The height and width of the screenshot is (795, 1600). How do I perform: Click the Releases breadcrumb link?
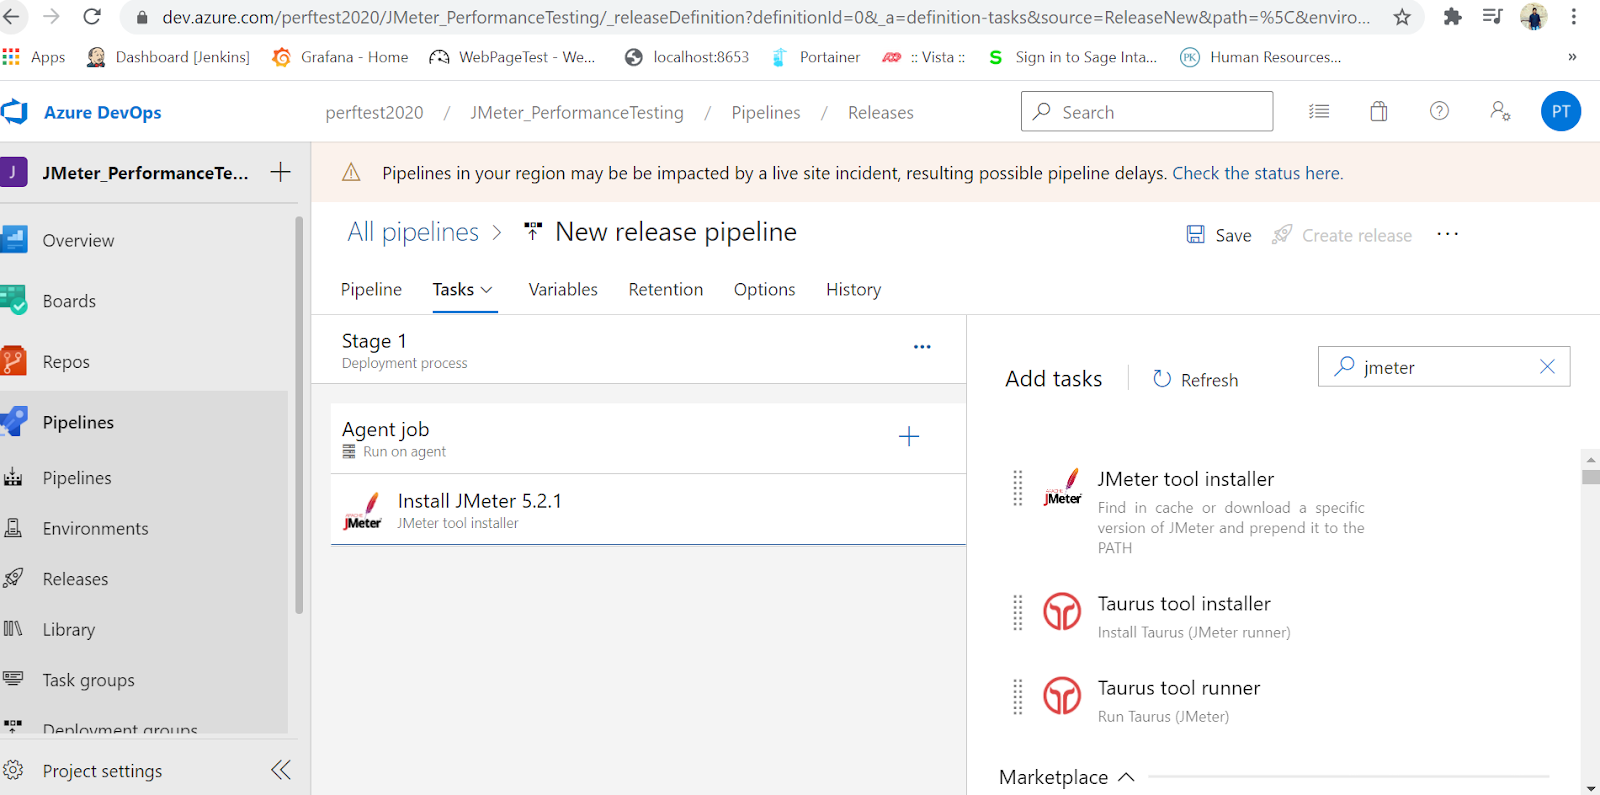click(881, 112)
